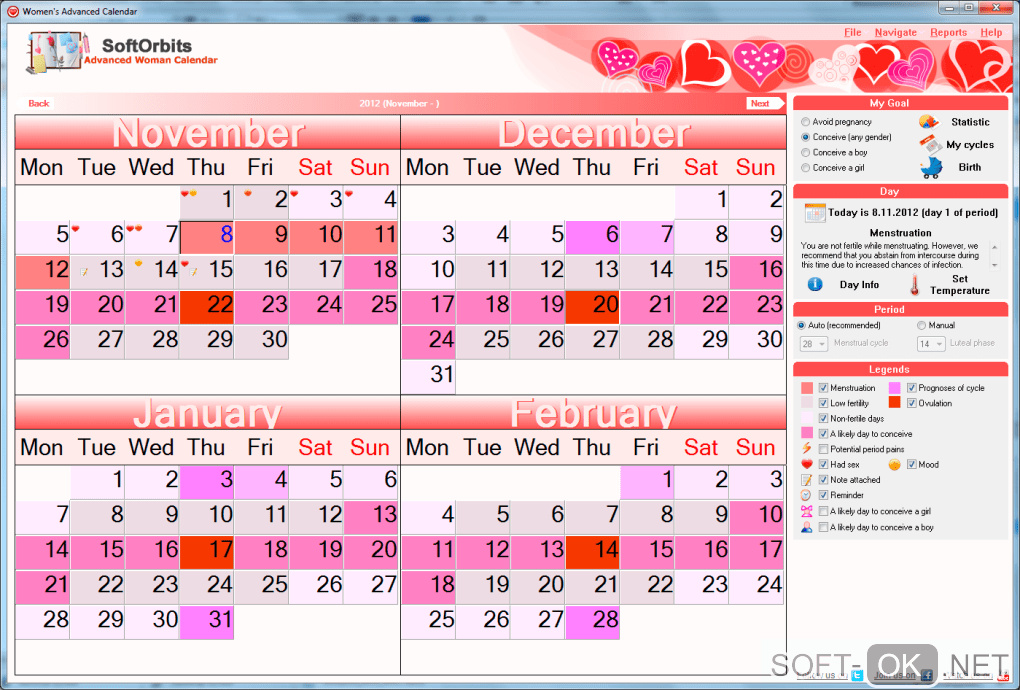Open the Navigate menu
This screenshot has width=1020, height=690.
(895, 33)
